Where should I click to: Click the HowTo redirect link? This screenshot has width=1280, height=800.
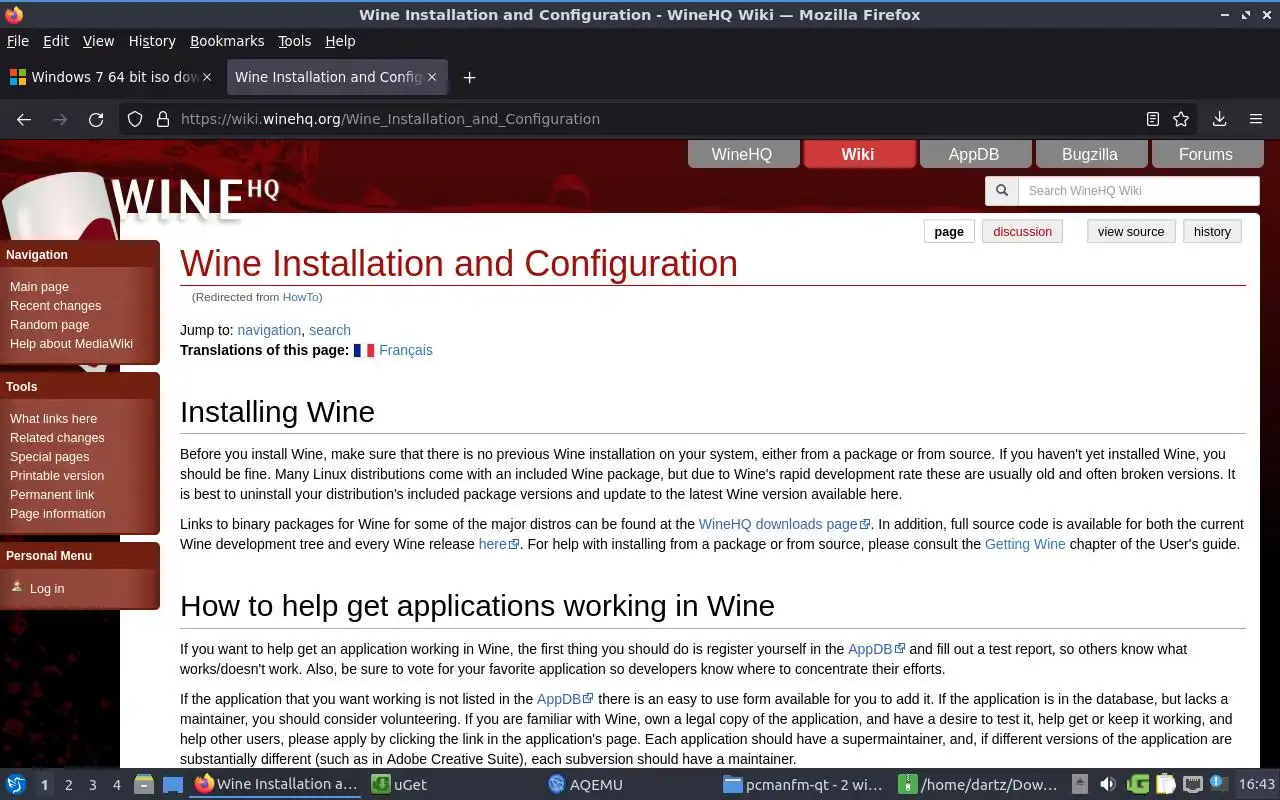click(300, 297)
